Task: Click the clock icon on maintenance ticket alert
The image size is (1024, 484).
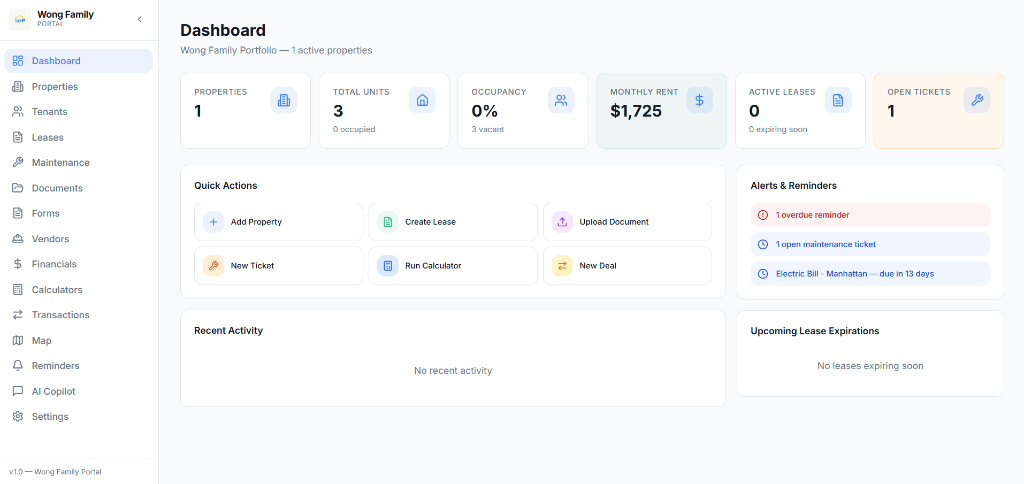Action: pos(763,244)
